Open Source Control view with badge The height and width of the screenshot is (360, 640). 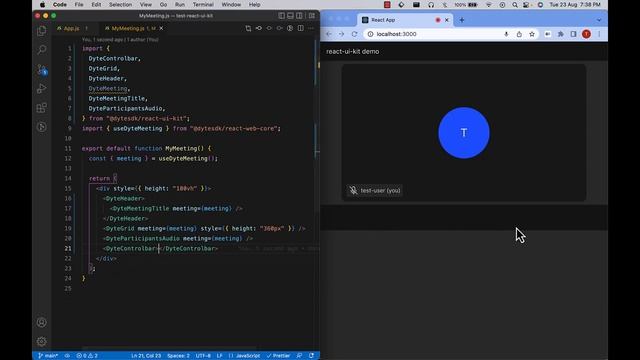(42, 69)
